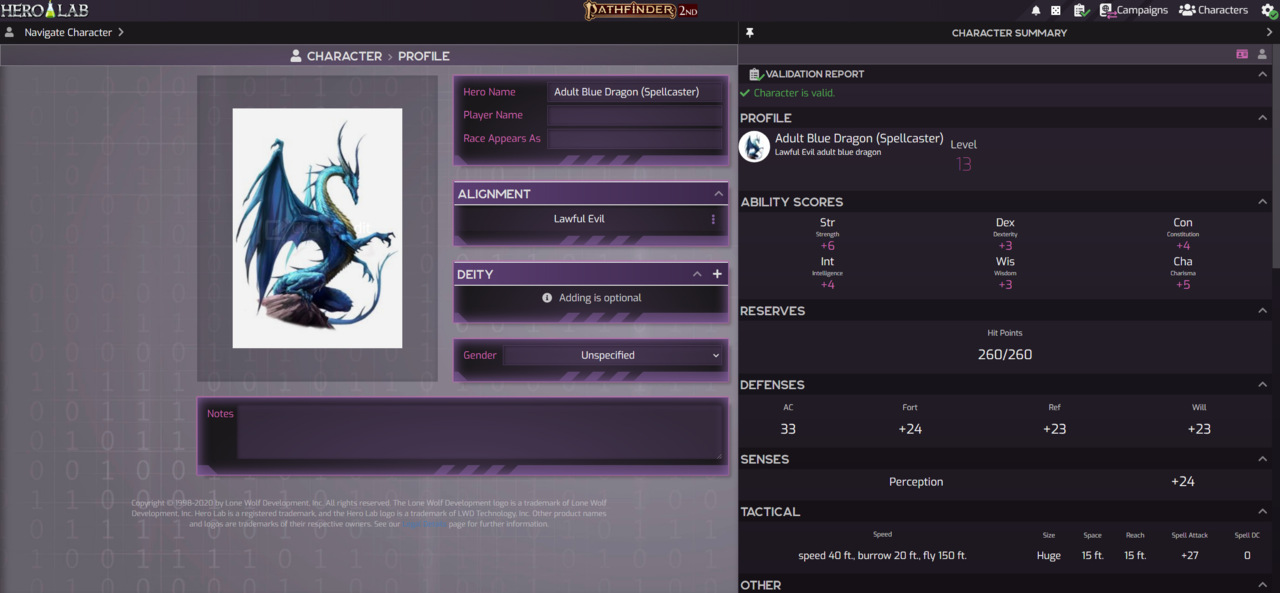Switch to the pink card view icon
Screen dimensions: 1280x593
coord(1242,54)
